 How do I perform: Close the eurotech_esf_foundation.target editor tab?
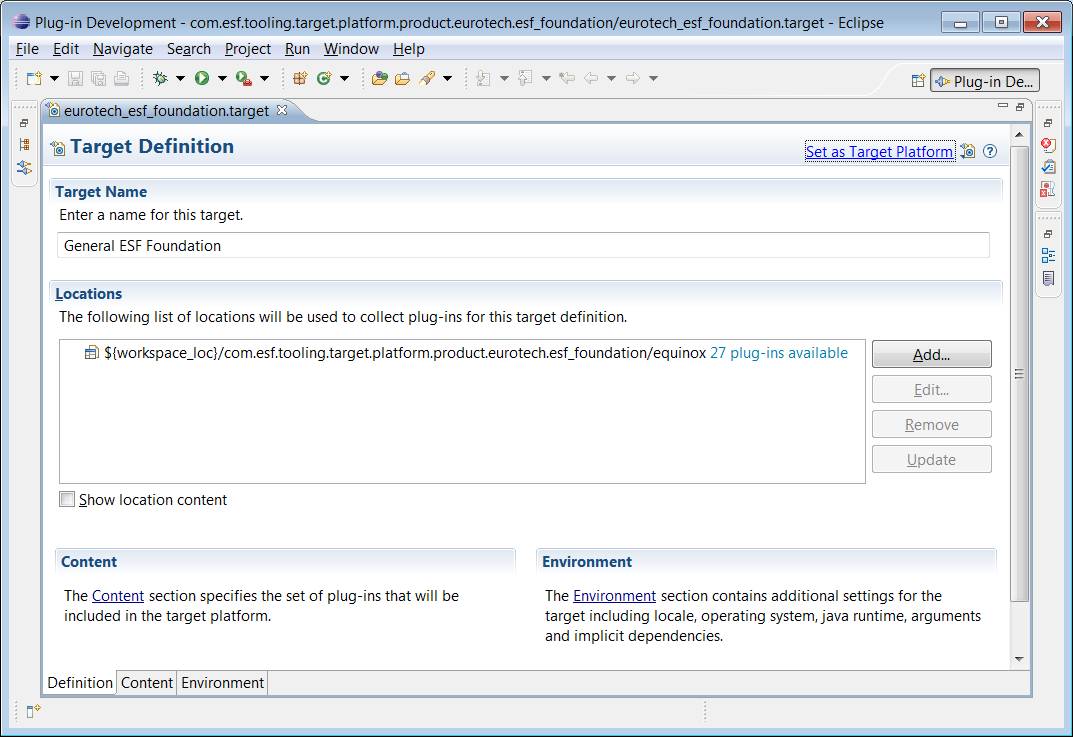pyautogui.click(x=282, y=109)
